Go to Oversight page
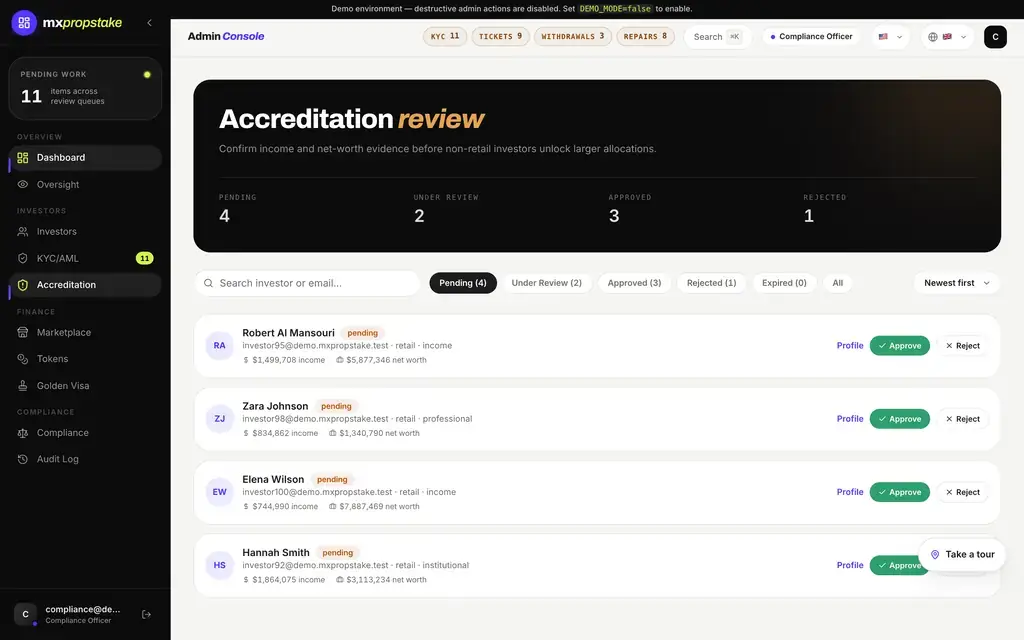The height and width of the screenshot is (640, 1024). point(85,184)
